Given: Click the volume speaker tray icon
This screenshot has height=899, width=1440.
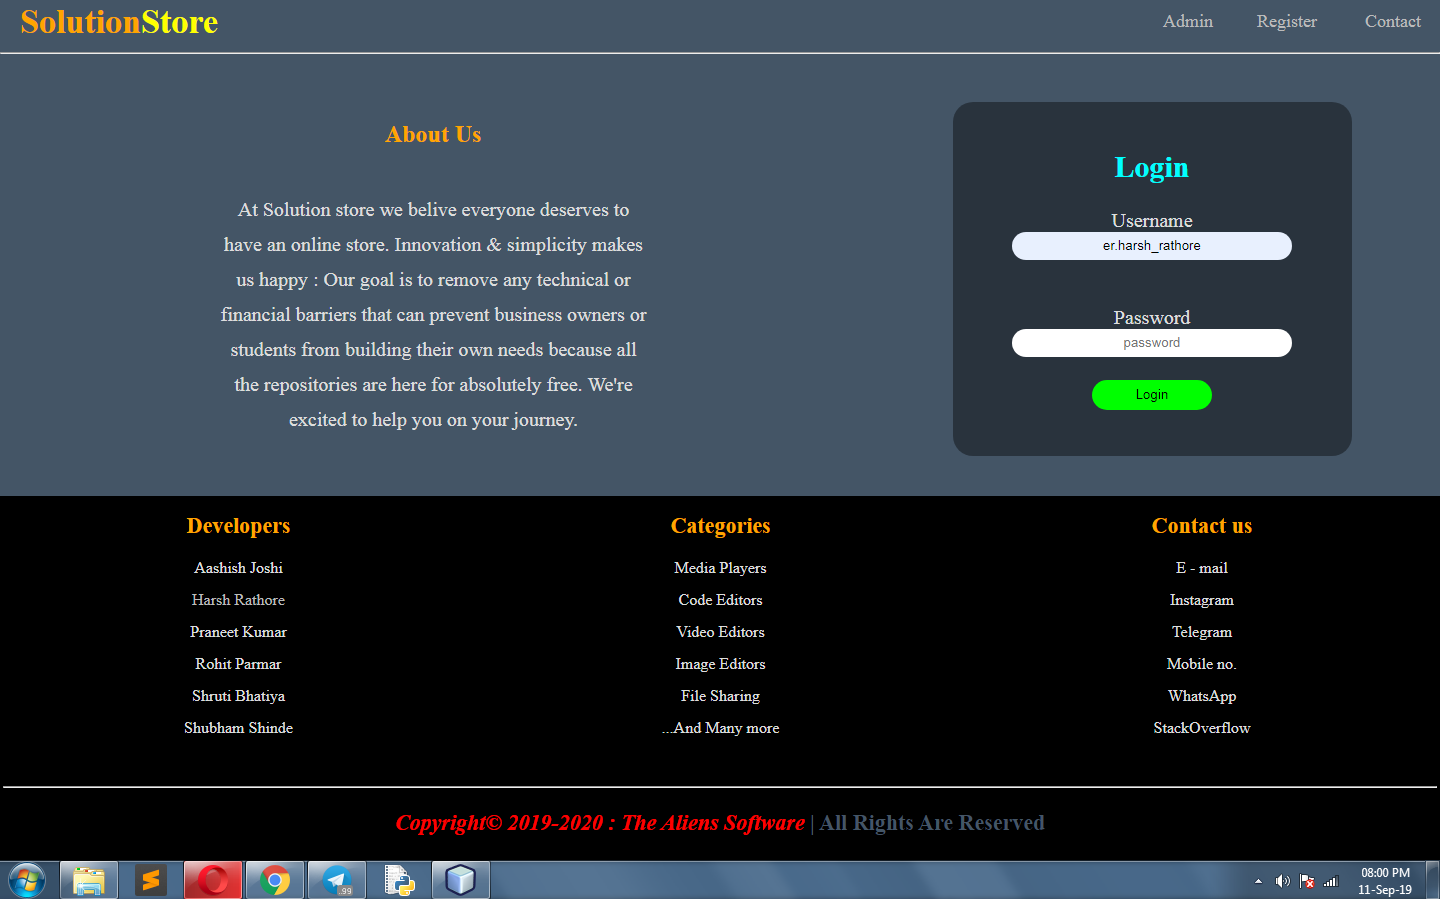Looking at the screenshot, I should pyautogui.click(x=1282, y=881).
